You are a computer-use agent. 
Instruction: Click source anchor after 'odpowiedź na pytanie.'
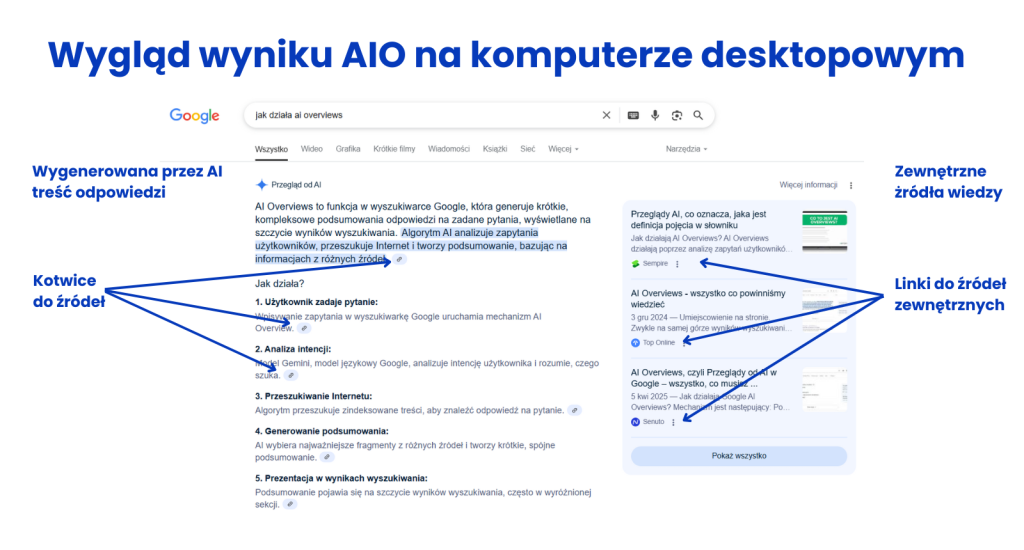(x=575, y=411)
